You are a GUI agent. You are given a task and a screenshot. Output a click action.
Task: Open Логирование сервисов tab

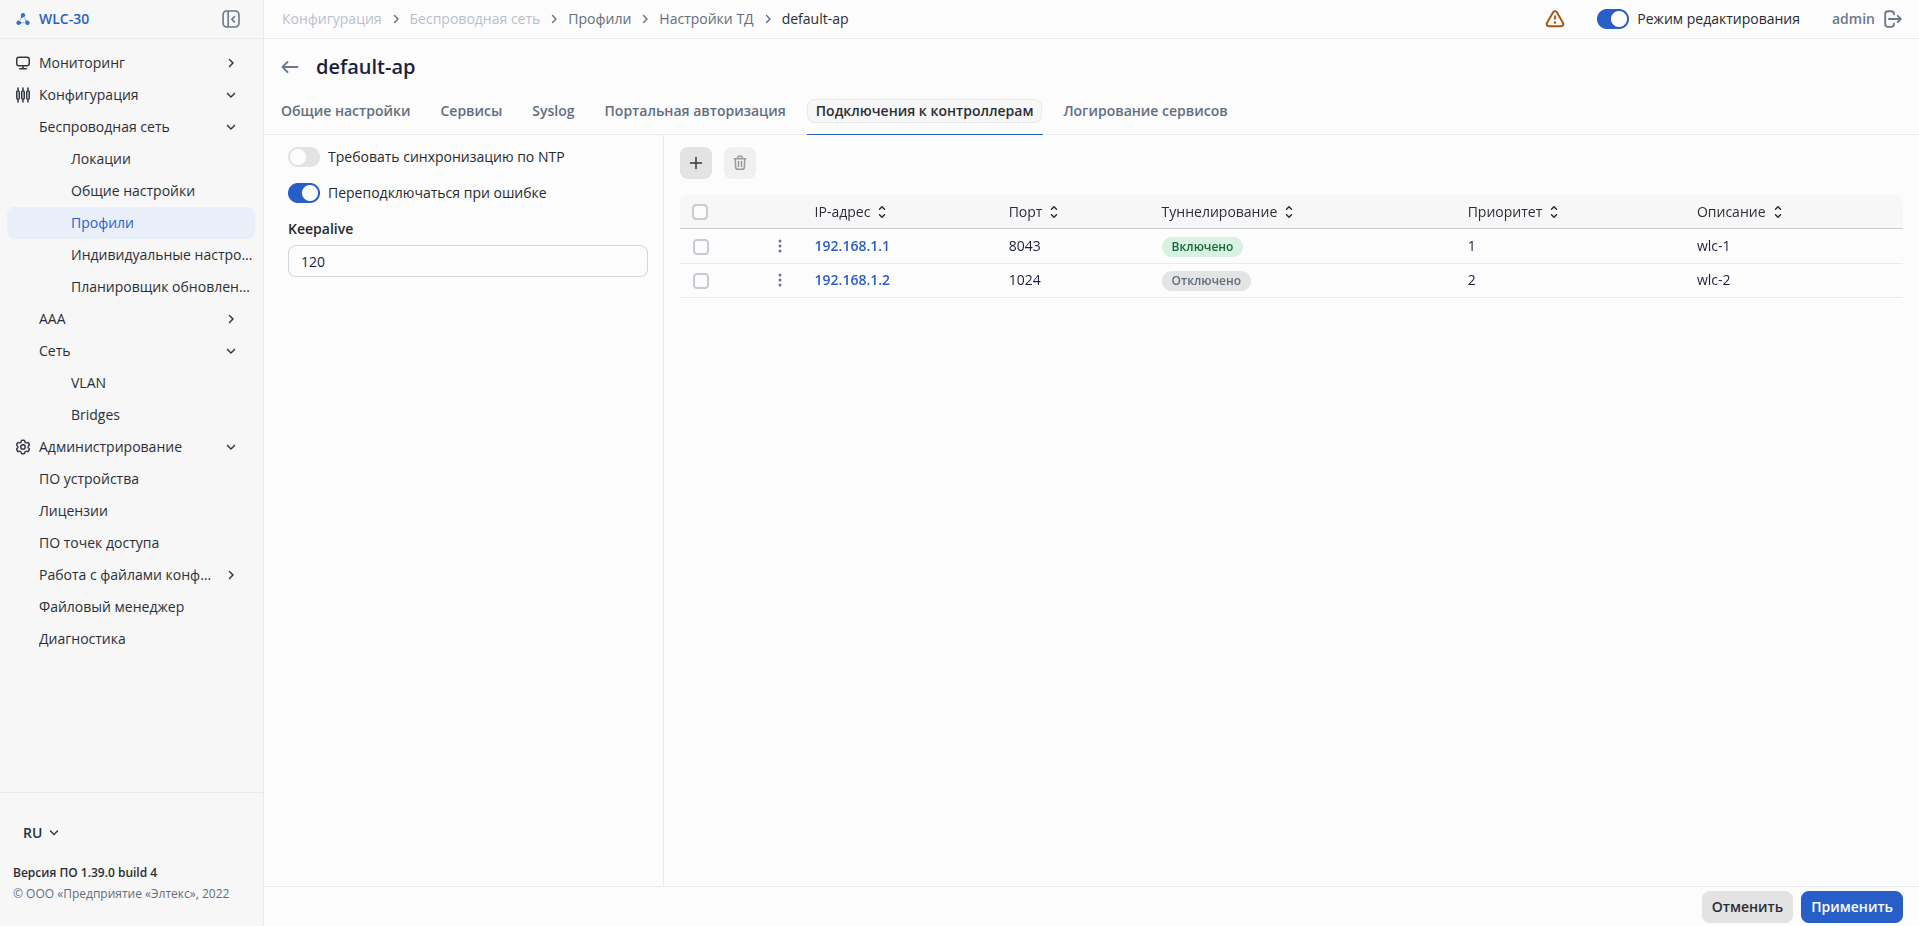(1145, 111)
